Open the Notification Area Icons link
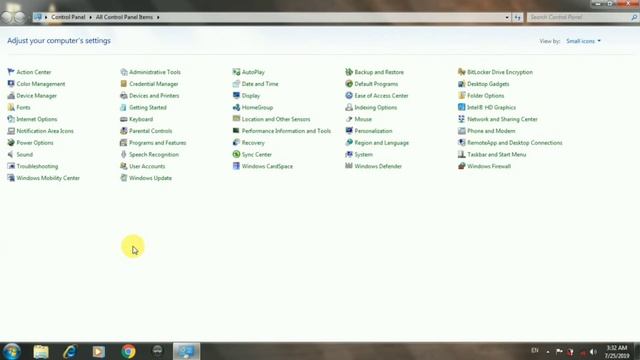The height and width of the screenshot is (360, 640). click(45, 131)
